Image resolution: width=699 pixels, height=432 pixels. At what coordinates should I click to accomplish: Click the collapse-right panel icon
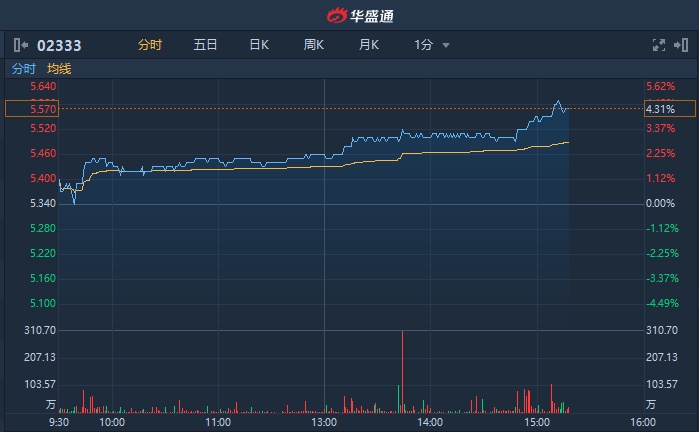coord(681,45)
